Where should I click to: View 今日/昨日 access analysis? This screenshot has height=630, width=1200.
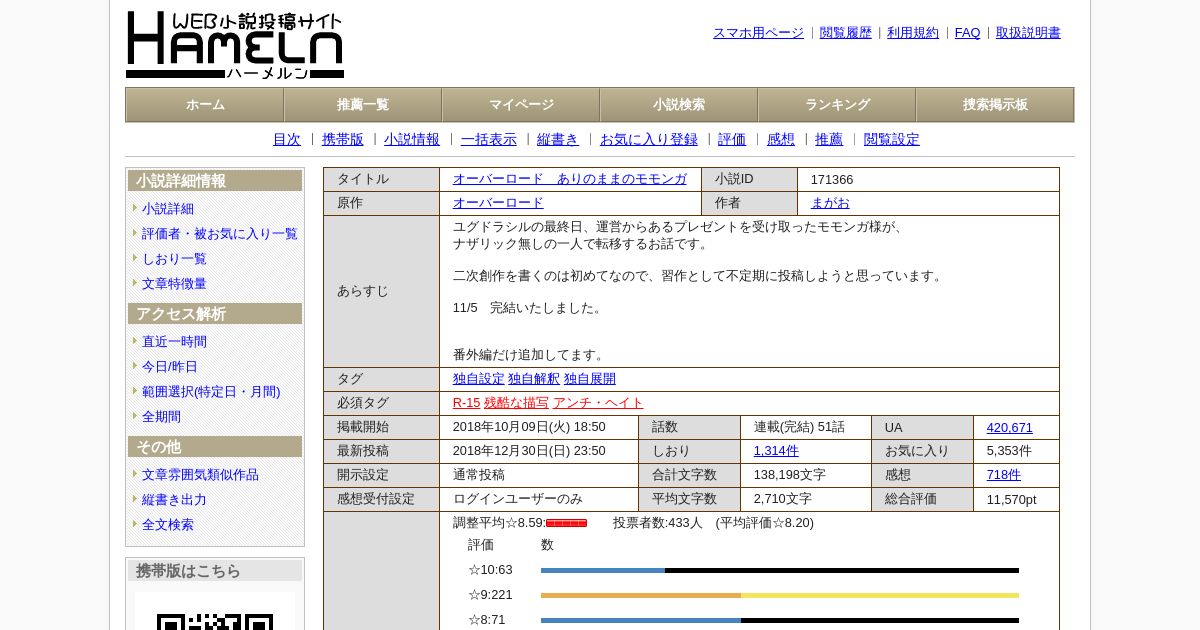pyautogui.click(x=170, y=367)
